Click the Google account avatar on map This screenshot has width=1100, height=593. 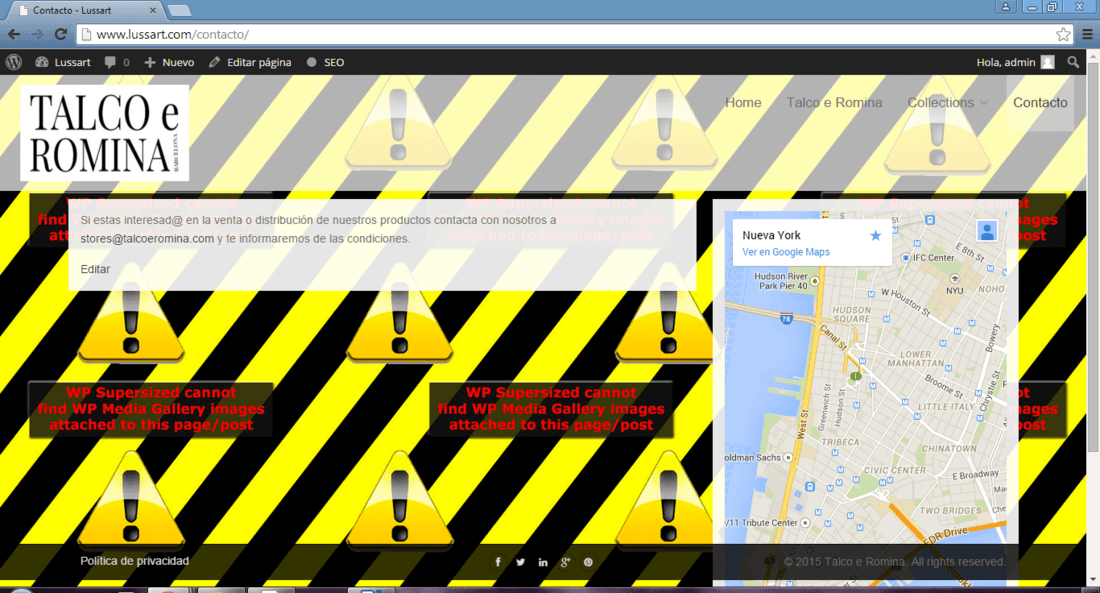coord(987,231)
